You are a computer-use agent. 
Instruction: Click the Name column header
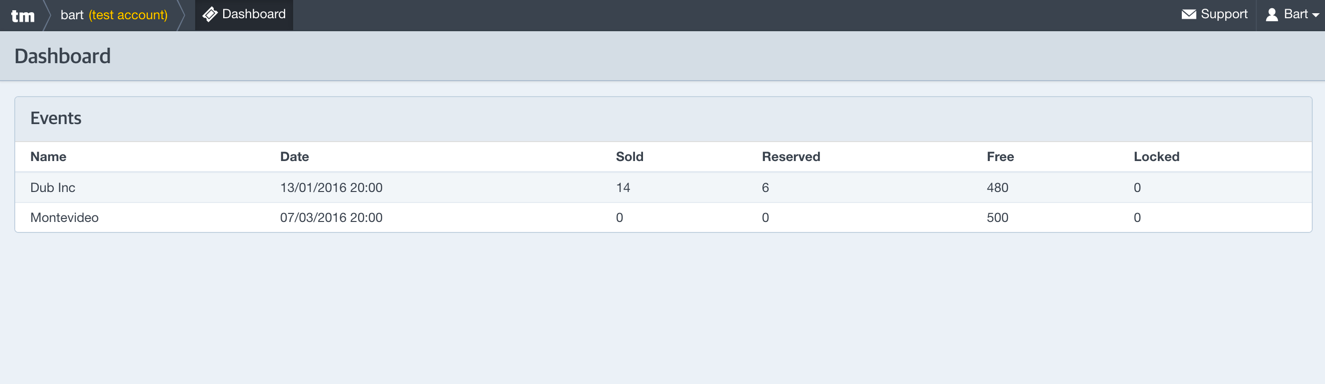[48, 157]
